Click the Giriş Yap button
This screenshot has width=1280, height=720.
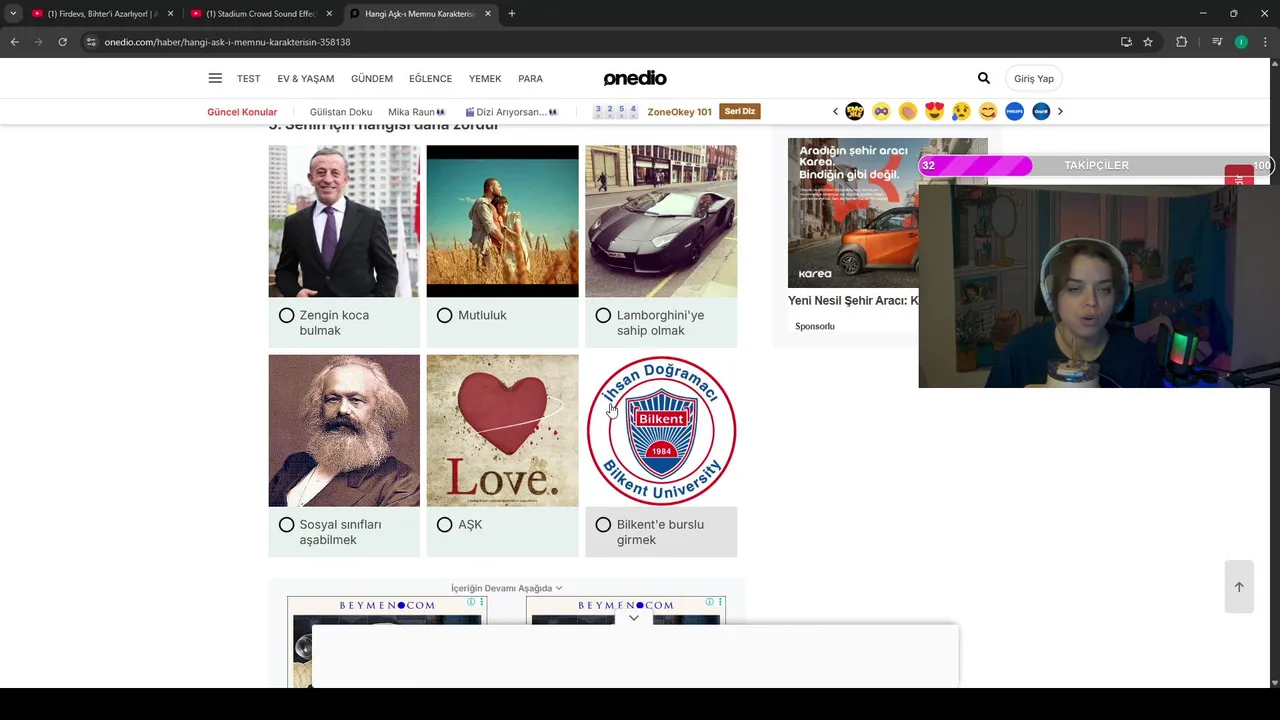[x=1034, y=78]
